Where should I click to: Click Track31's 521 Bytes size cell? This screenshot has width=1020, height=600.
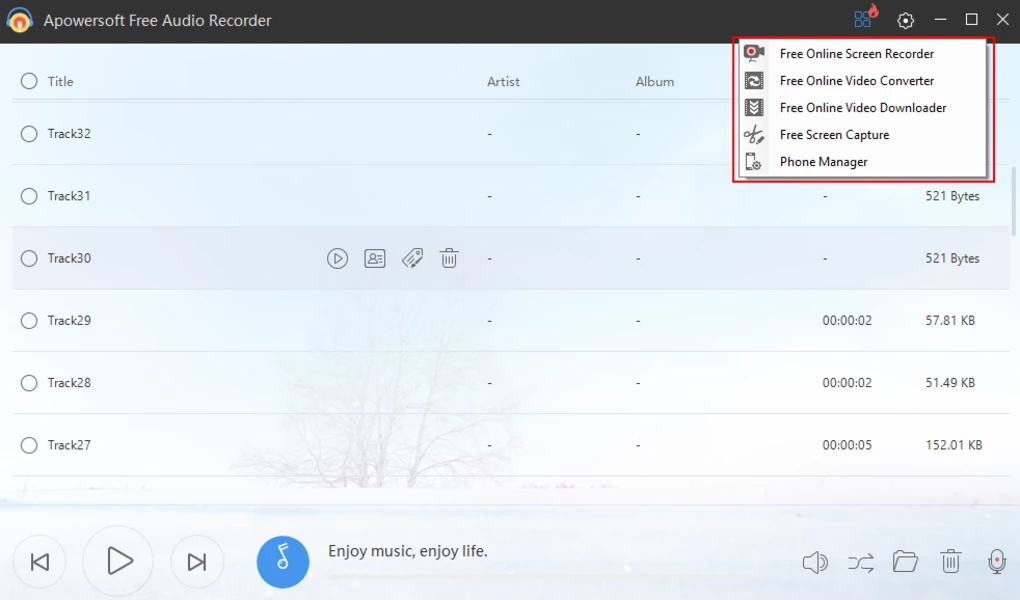tap(952, 196)
